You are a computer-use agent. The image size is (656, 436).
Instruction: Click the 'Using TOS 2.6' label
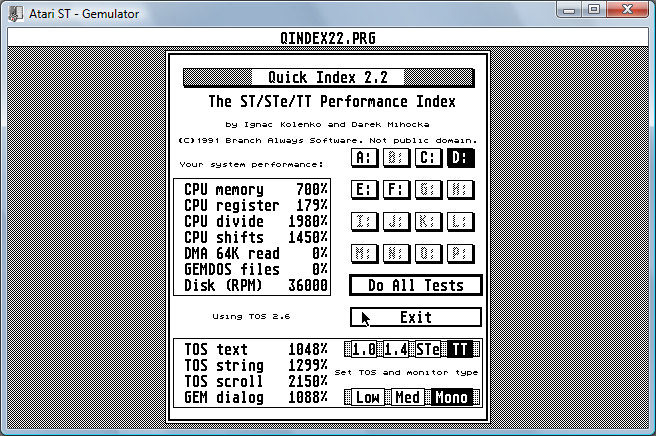(251, 316)
